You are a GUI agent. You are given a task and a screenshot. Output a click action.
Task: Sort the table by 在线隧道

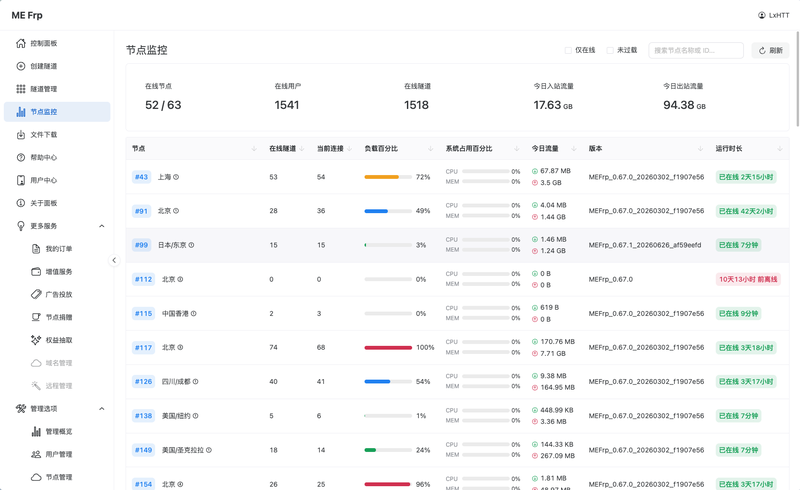point(302,149)
